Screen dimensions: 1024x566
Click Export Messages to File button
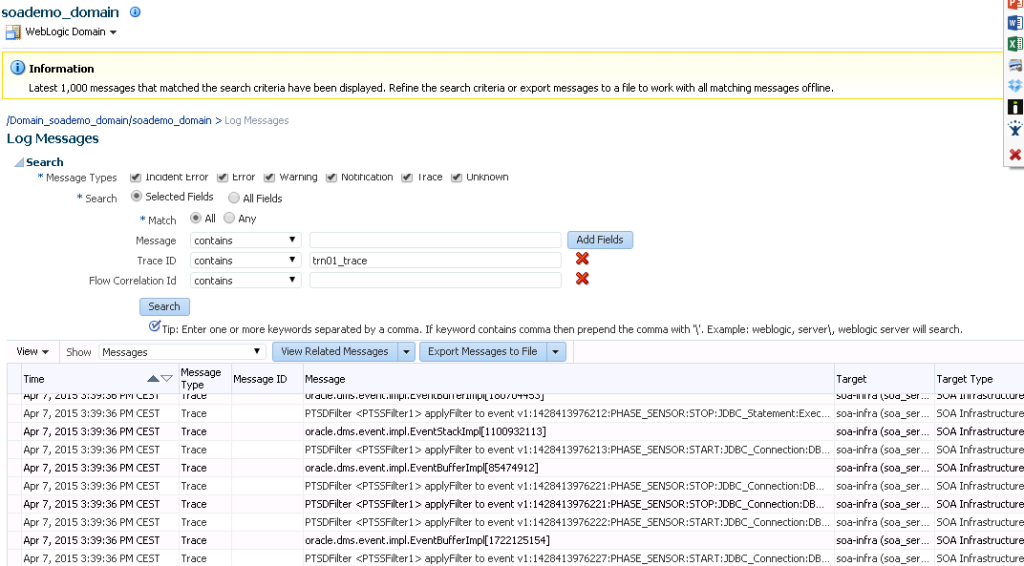(x=483, y=352)
